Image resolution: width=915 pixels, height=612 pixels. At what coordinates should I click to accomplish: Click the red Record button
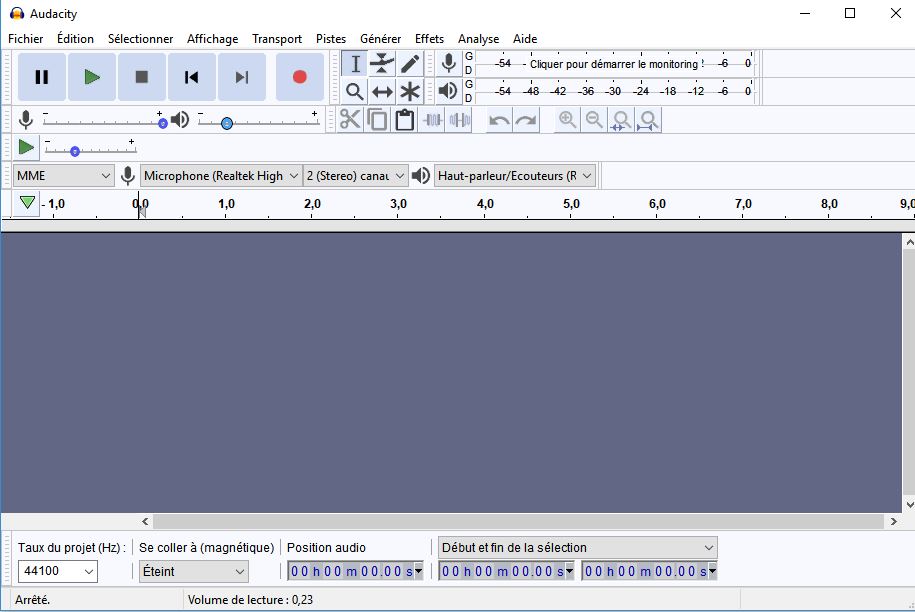point(299,77)
